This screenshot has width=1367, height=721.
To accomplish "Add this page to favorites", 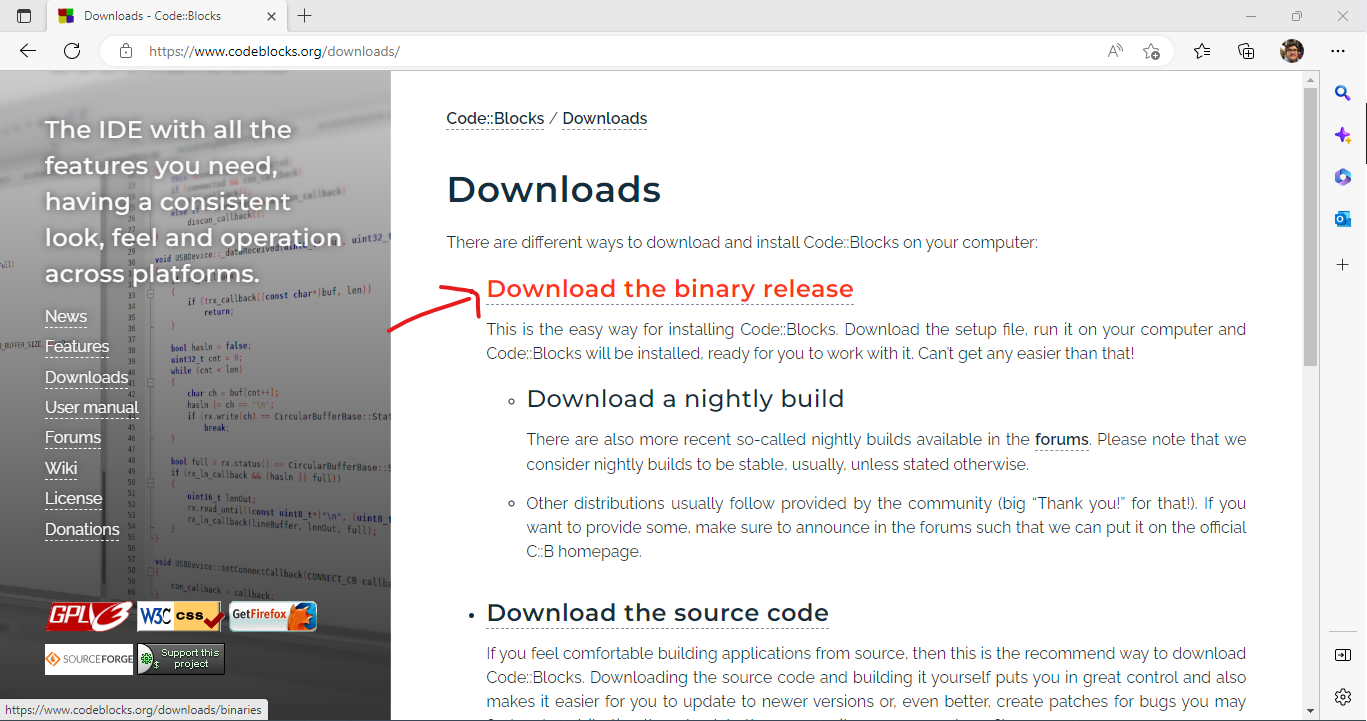I will pos(1151,51).
